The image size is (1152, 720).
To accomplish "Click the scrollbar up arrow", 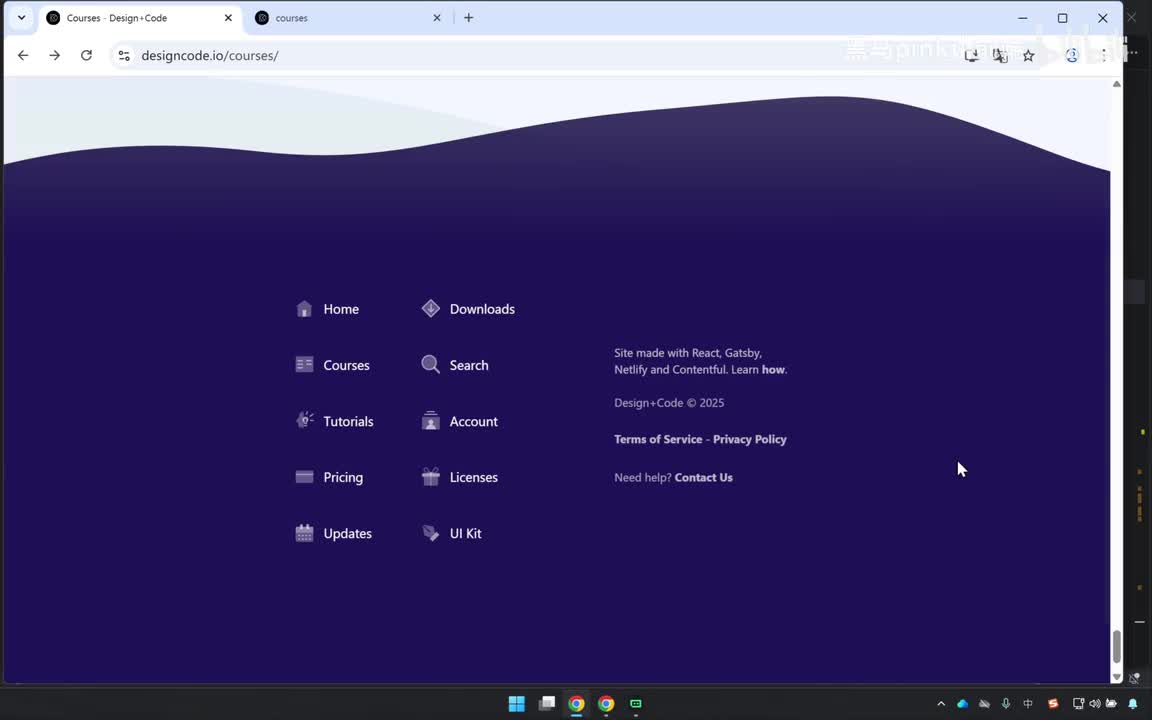I will [x=1117, y=84].
